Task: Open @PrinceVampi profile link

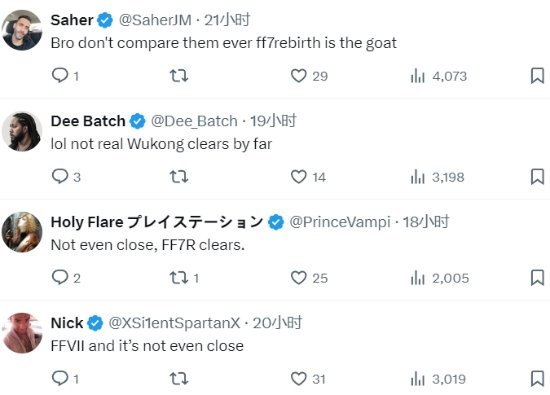Action: pyautogui.click(x=340, y=222)
